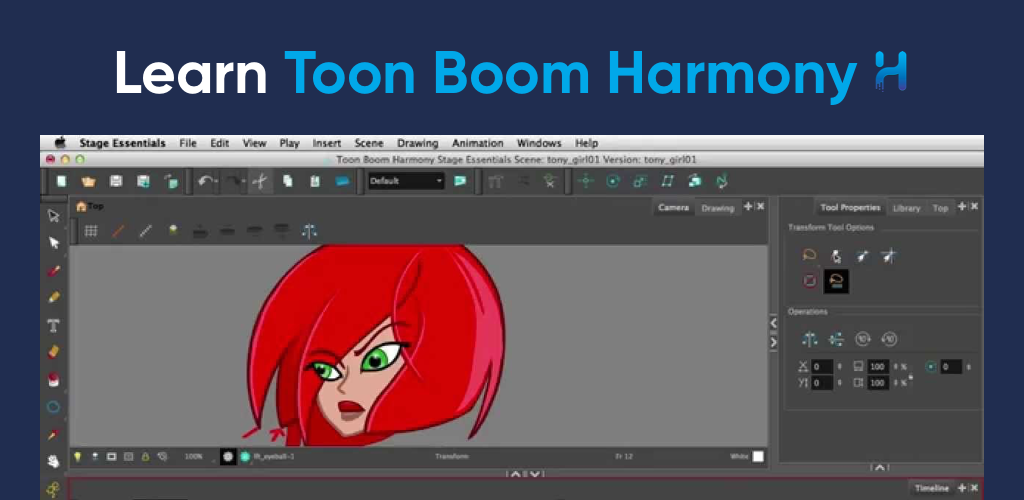Open the Tool Properties tab
1024x500 pixels.
click(x=850, y=208)
